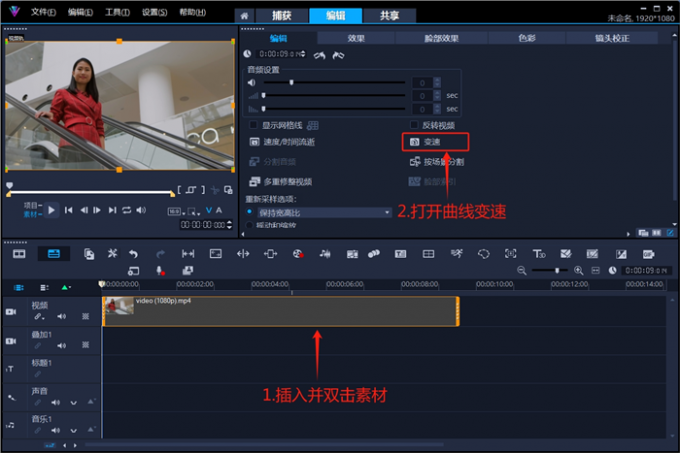Open the sound mixer icon
Viewport: 680px width, 453px height.
pyautogui.click(x=325, y=254)
